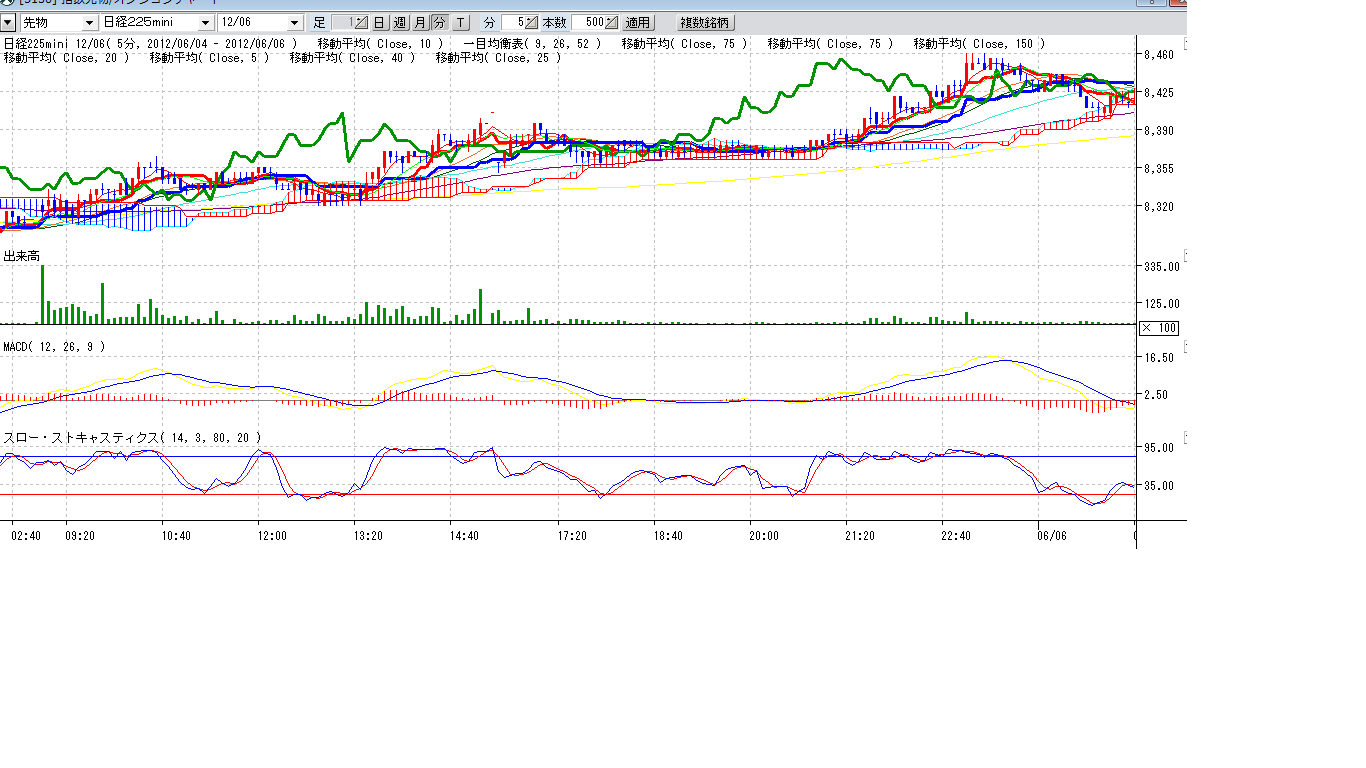Adjust the 分 minute interval spinner
The image size is (1366, 768).
(x=520, y=22)
